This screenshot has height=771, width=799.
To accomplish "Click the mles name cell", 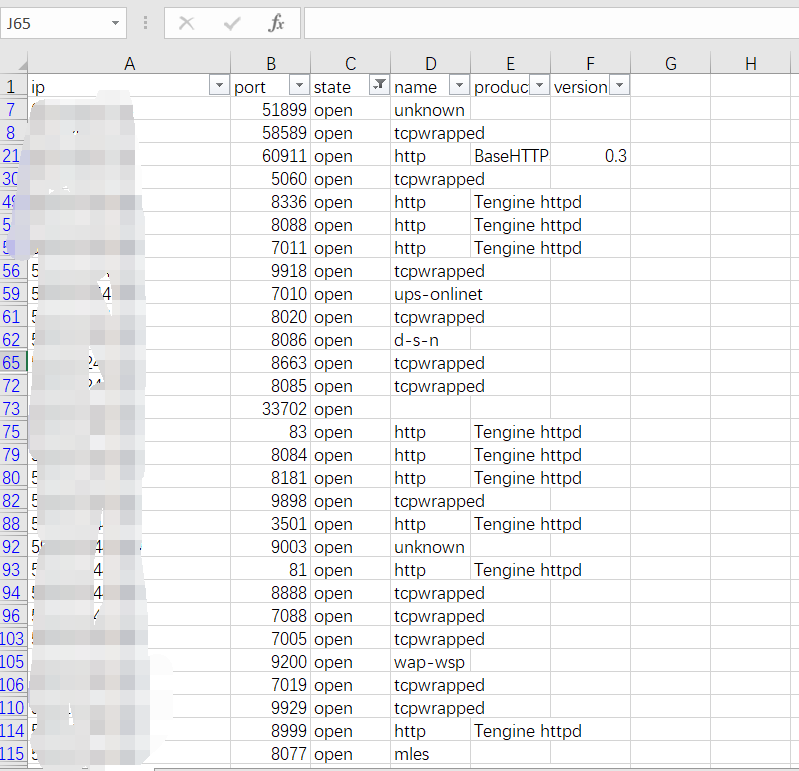I will [x=431, y=753].
